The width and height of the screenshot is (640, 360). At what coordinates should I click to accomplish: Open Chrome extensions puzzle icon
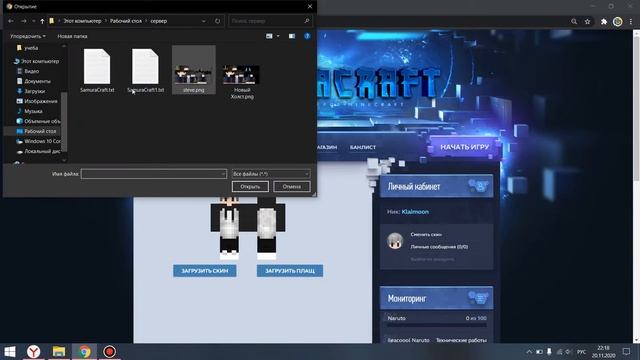point(604,21)
